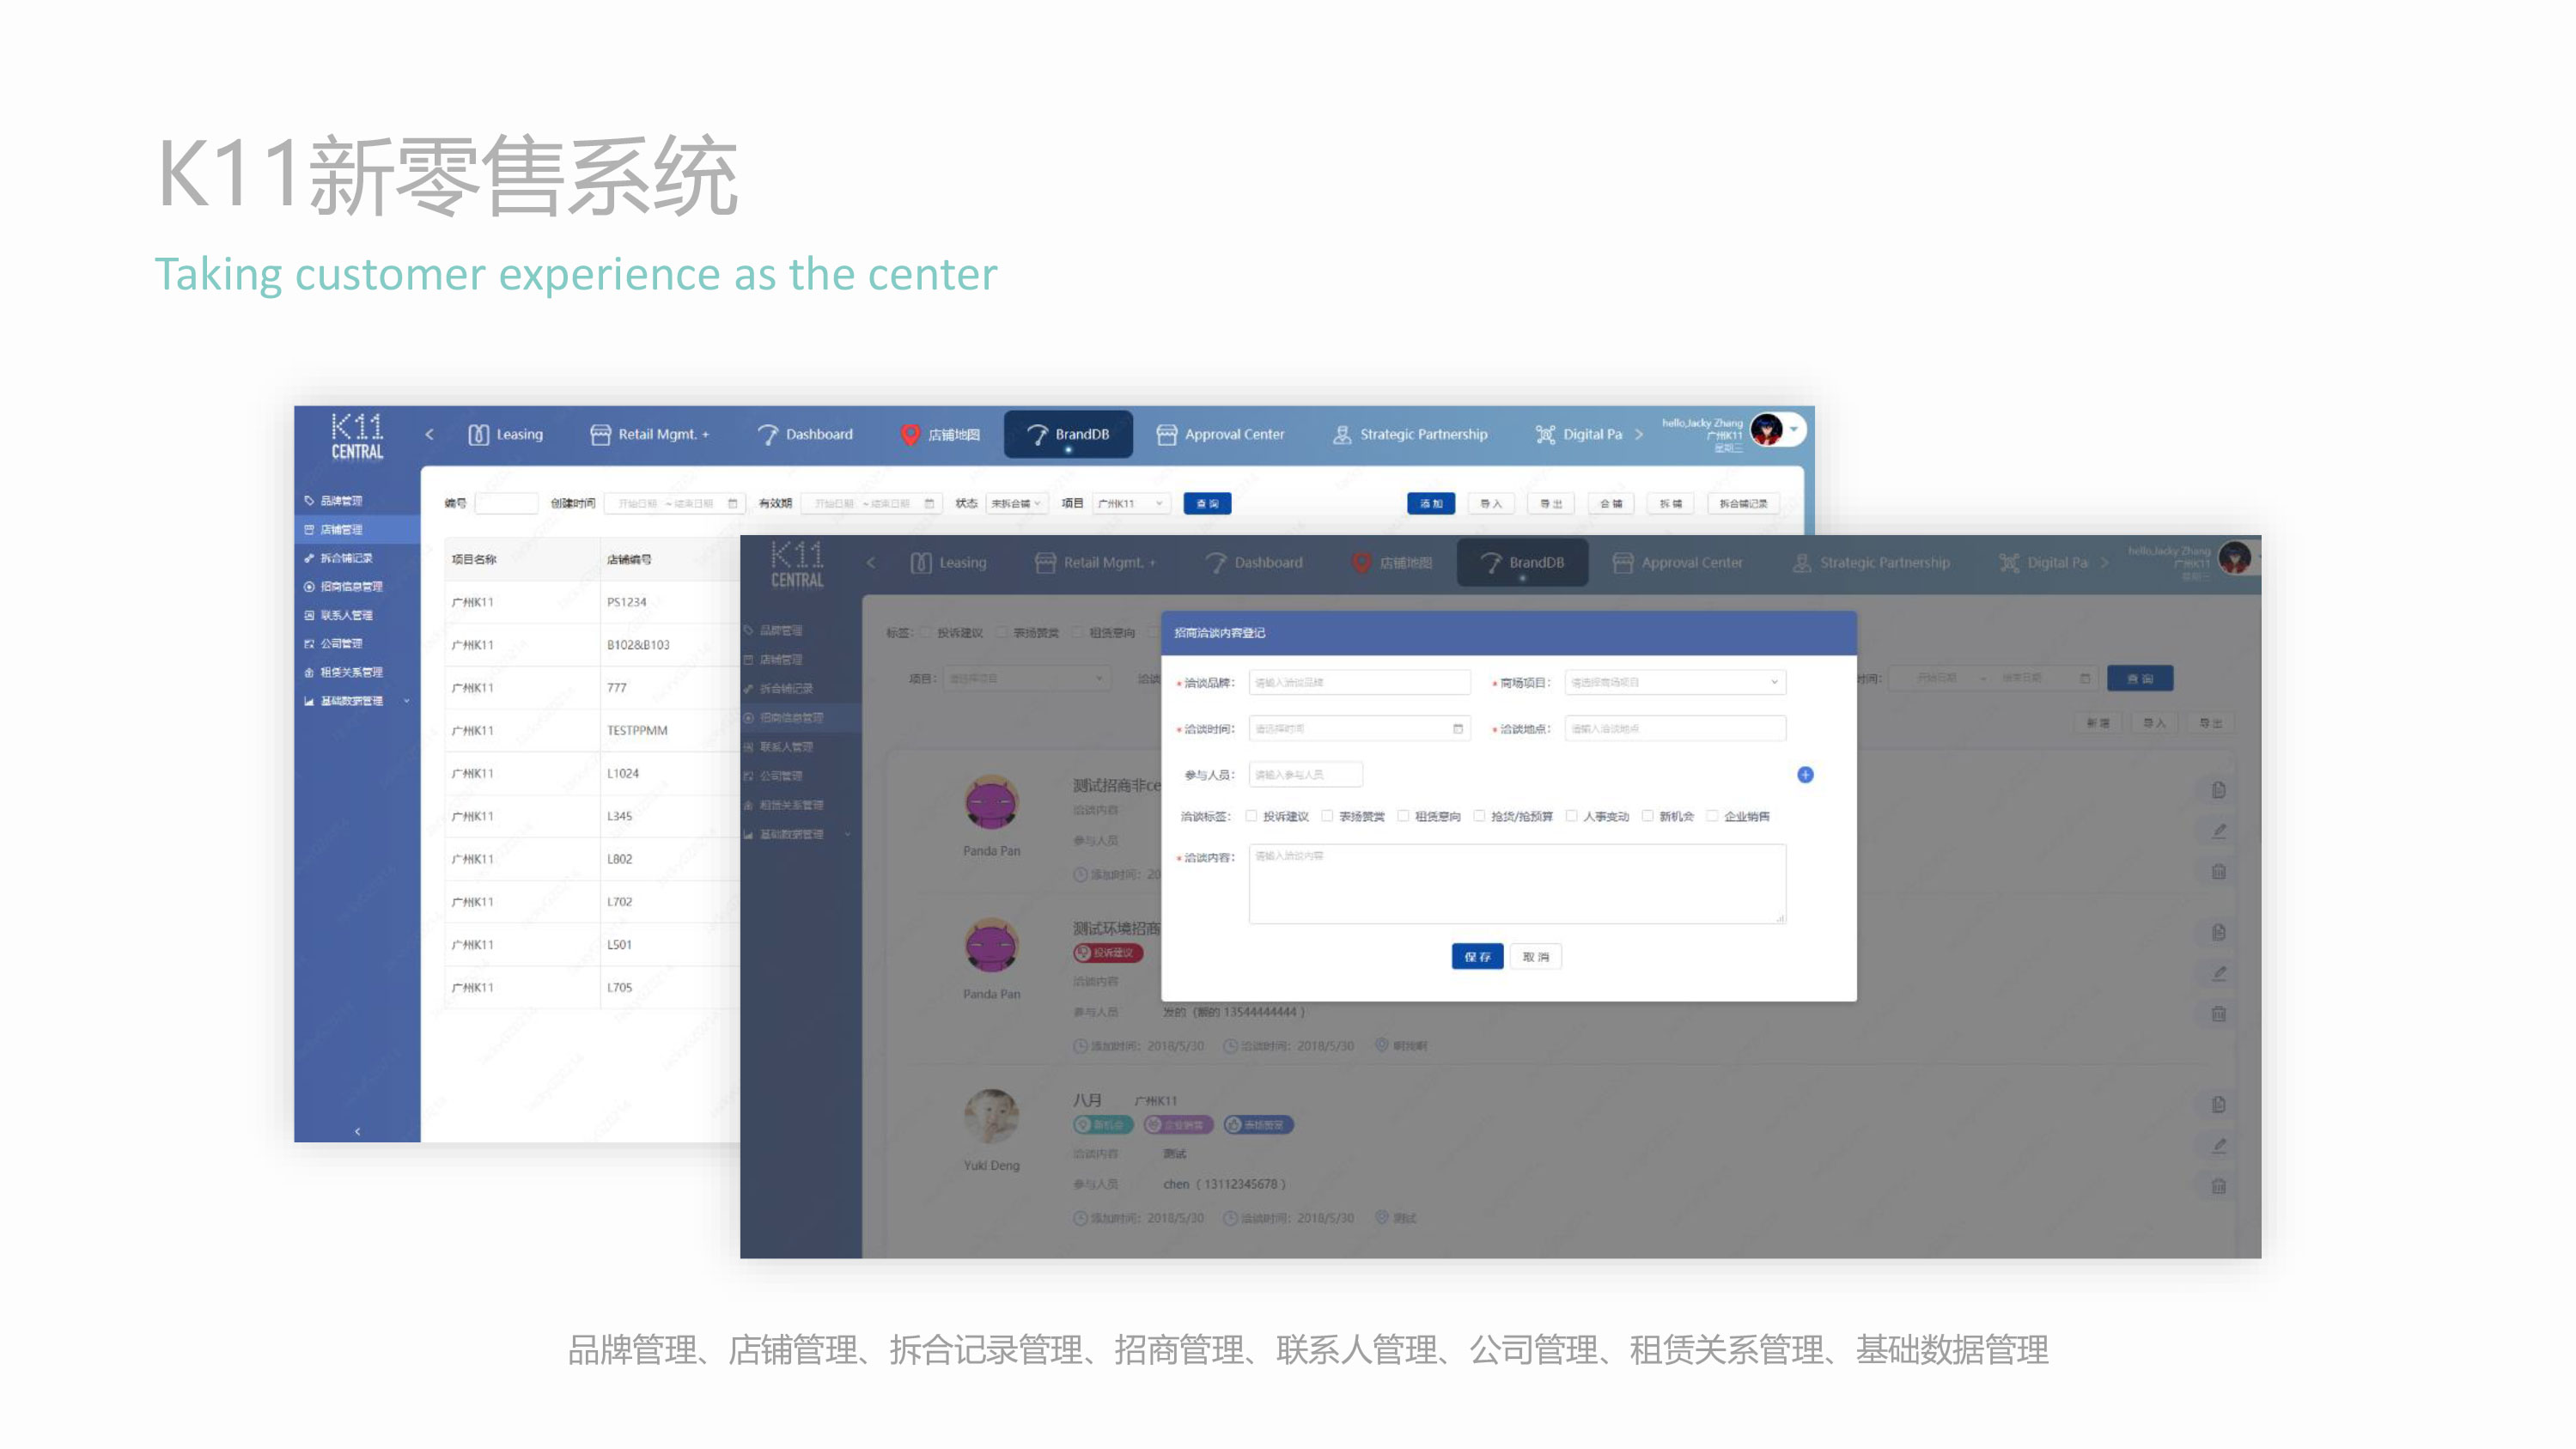
Task: Check 新机会 checkbox in dialog
Action: coord(1647,816)
